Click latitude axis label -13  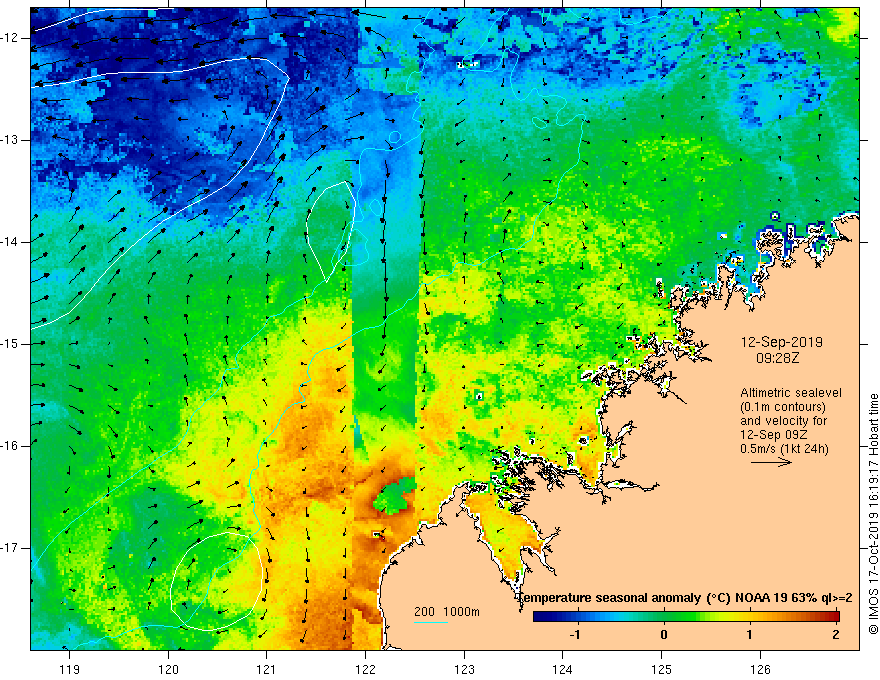click(x=11, y=140)
